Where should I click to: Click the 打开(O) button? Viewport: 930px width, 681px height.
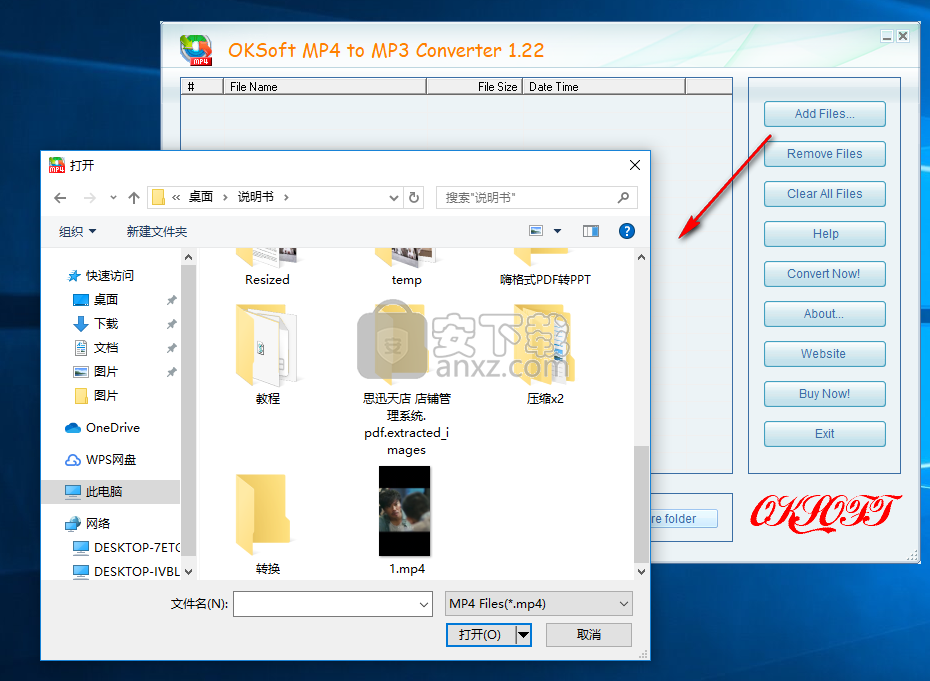(480, 635)
